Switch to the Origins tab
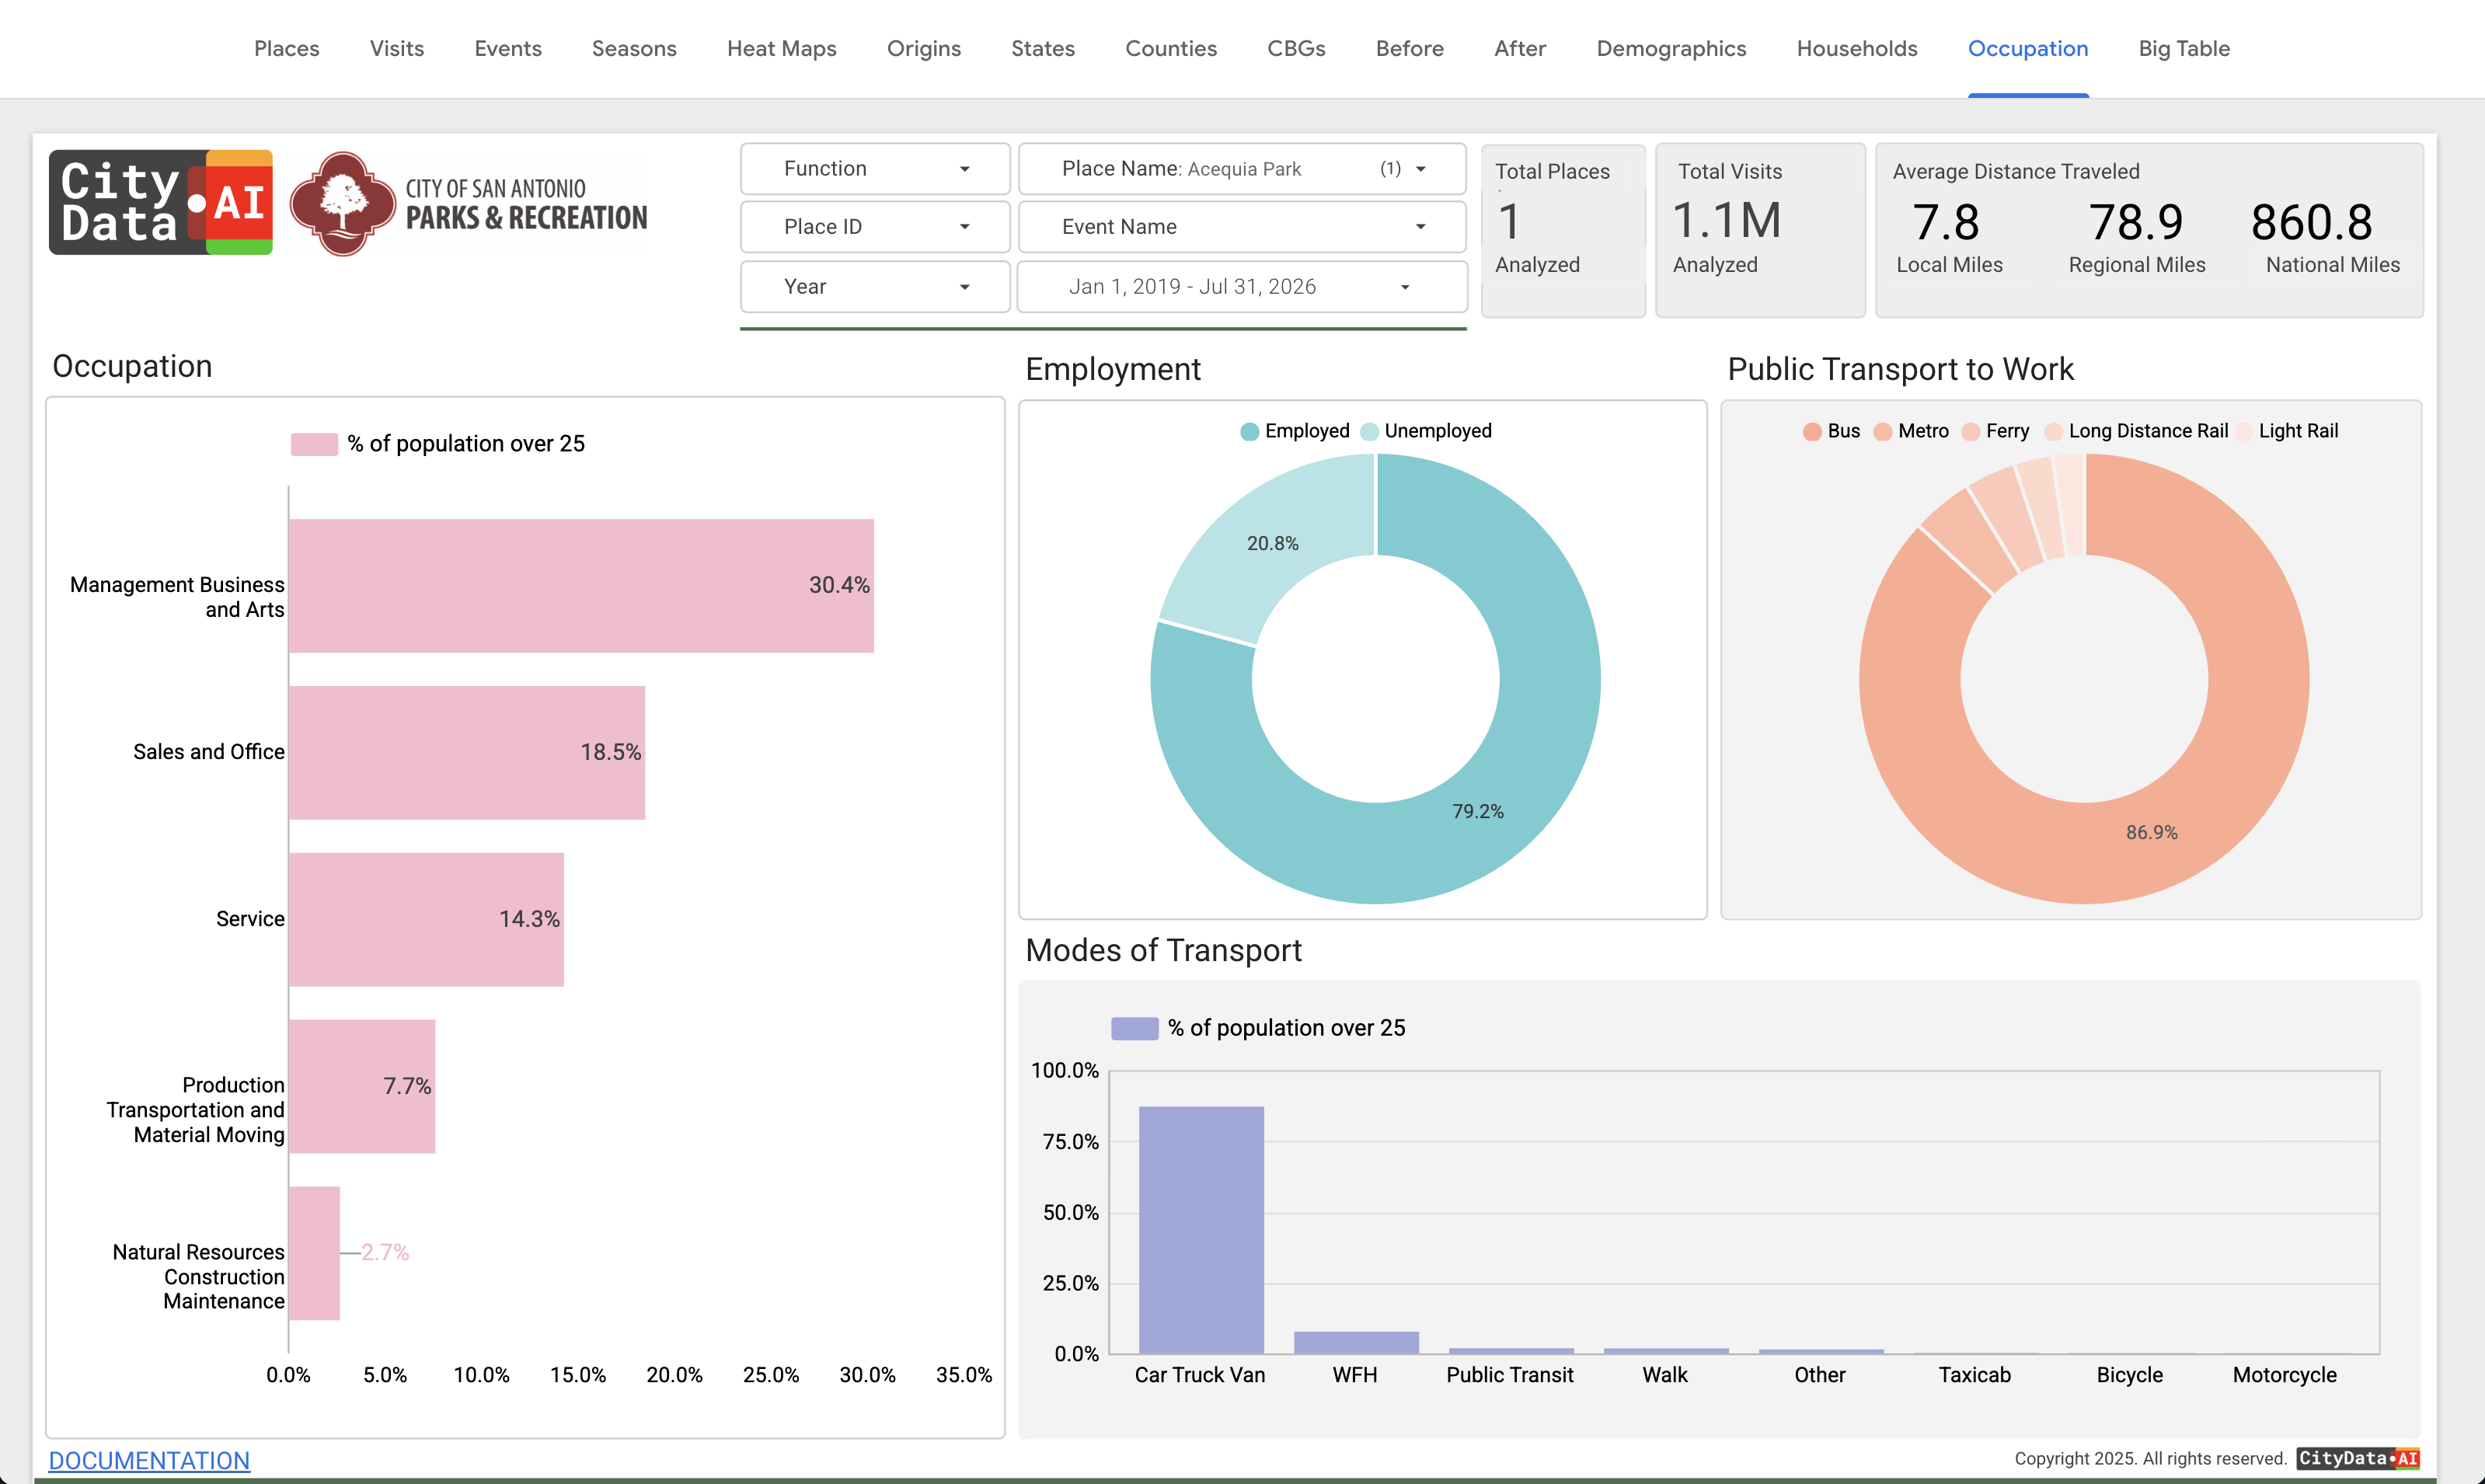The width and height of the screenshot is (2485, 1484). click(924, 48)
